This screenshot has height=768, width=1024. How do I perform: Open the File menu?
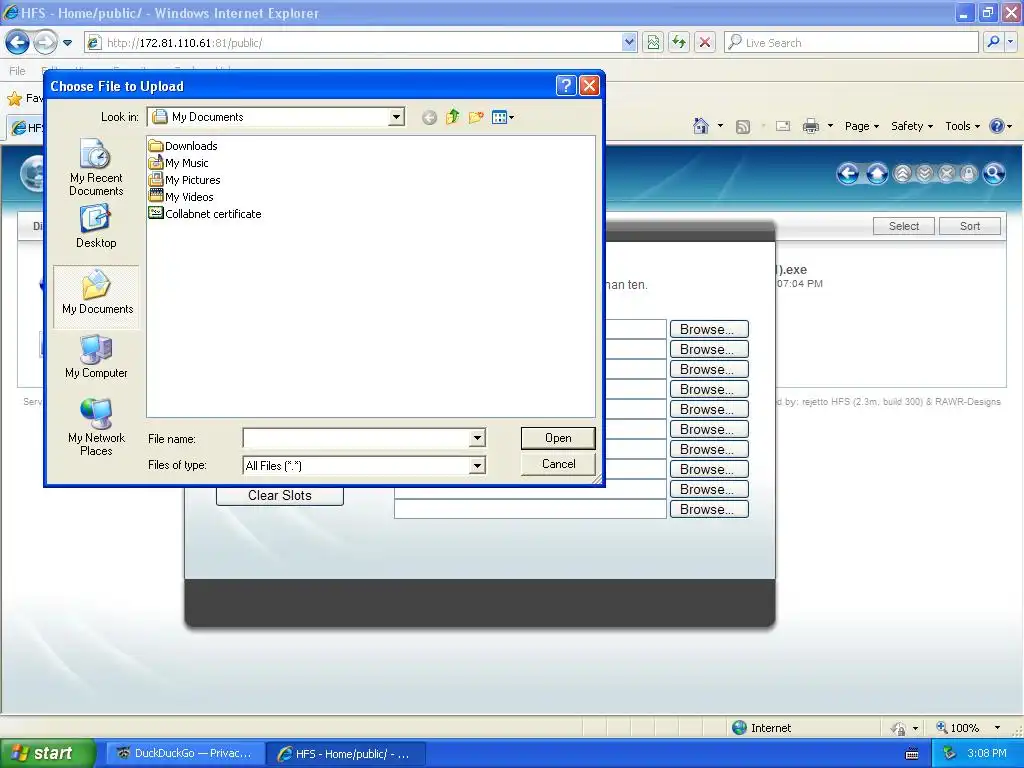[x=18, y=71]
